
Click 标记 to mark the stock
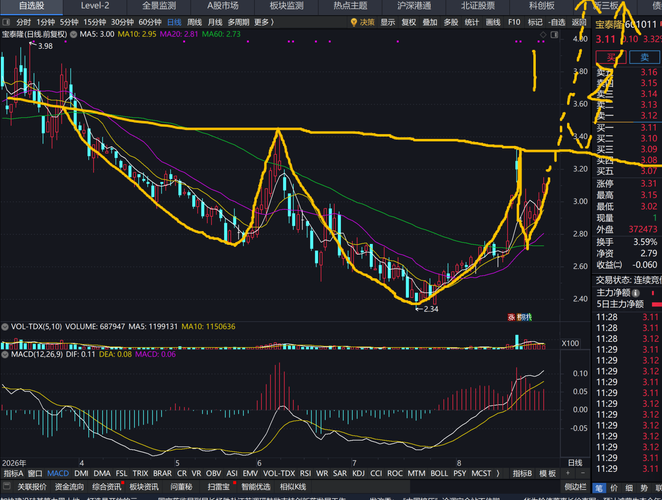[x=535, y=22]
